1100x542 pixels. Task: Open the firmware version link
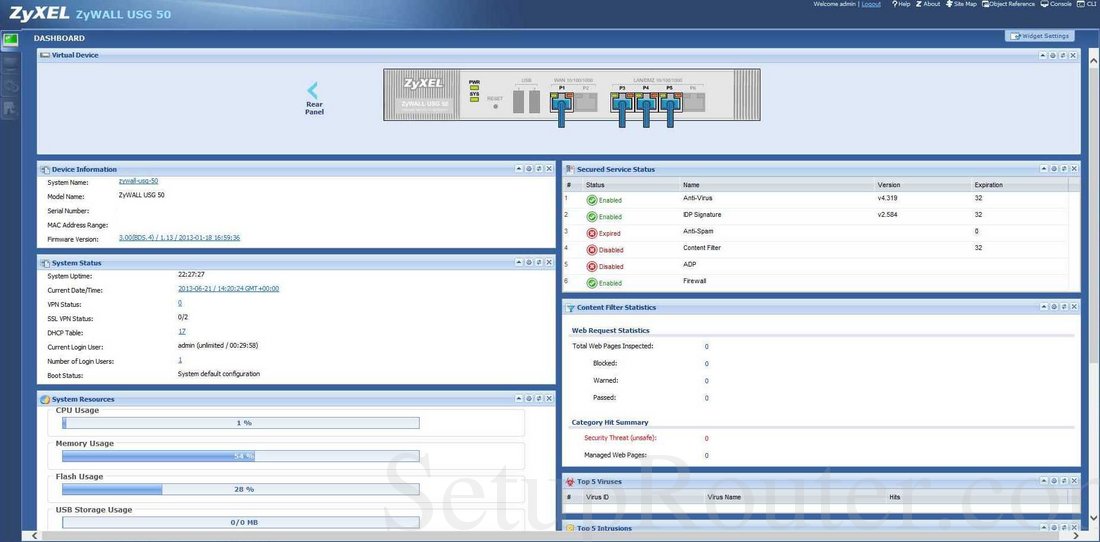[180, 238]
